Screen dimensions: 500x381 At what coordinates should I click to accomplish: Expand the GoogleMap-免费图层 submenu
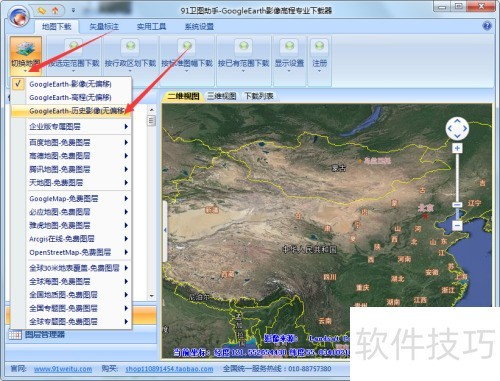(x=71, y=198)
